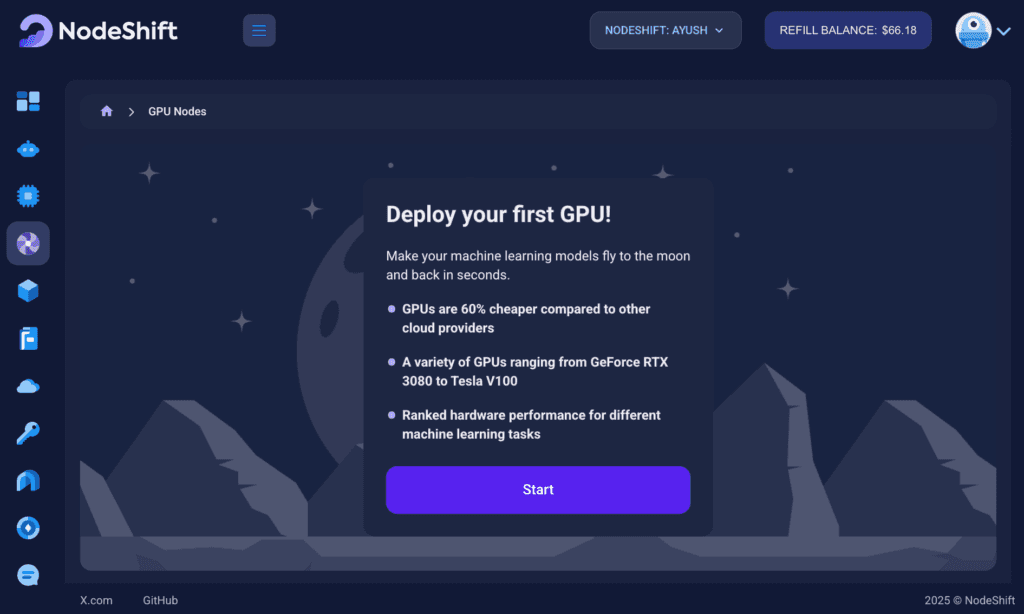Go to home via breadcrumb icon
Screen dimensions: 1024x614
(x=106, y=111)
